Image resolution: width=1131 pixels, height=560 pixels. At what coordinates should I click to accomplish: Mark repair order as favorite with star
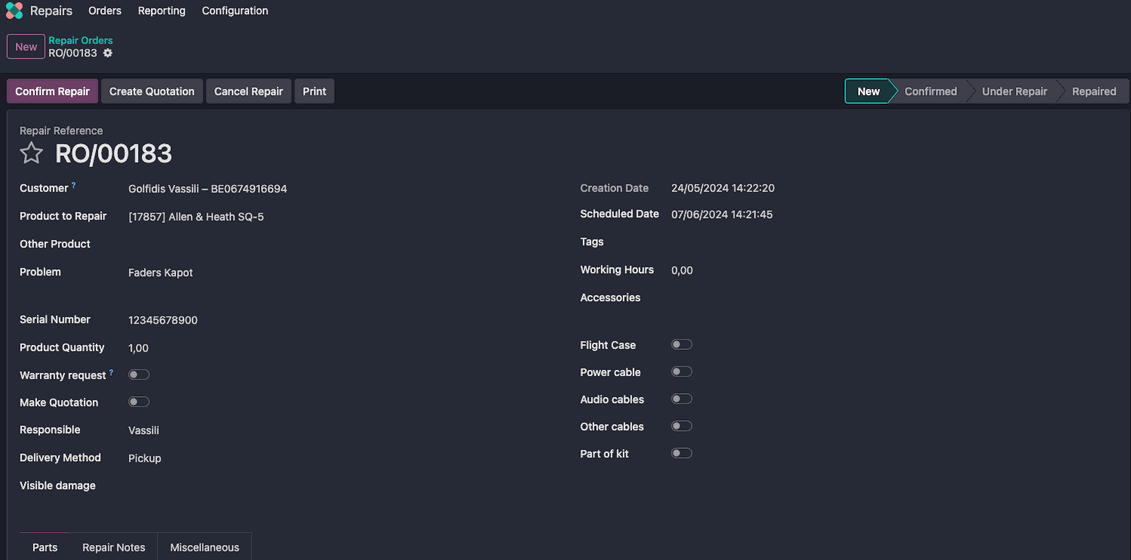(x=32, y=153)
